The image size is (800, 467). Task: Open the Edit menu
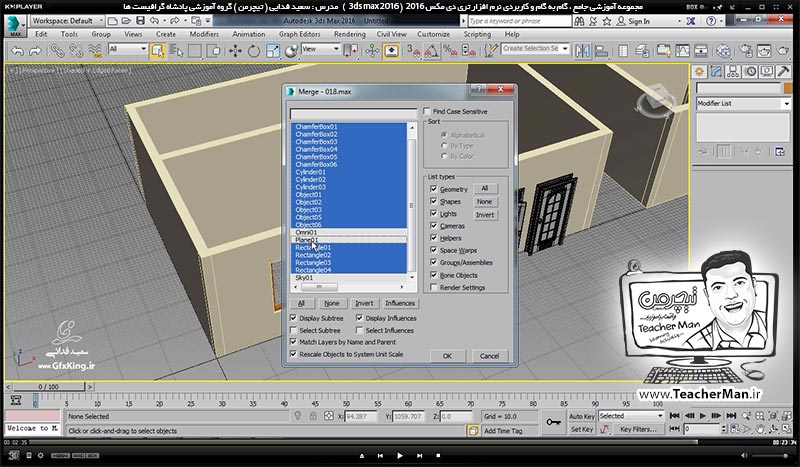pos(41,34)
